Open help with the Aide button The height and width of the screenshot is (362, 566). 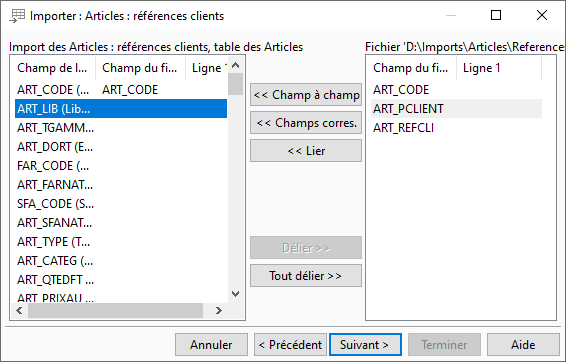(523, 345)
